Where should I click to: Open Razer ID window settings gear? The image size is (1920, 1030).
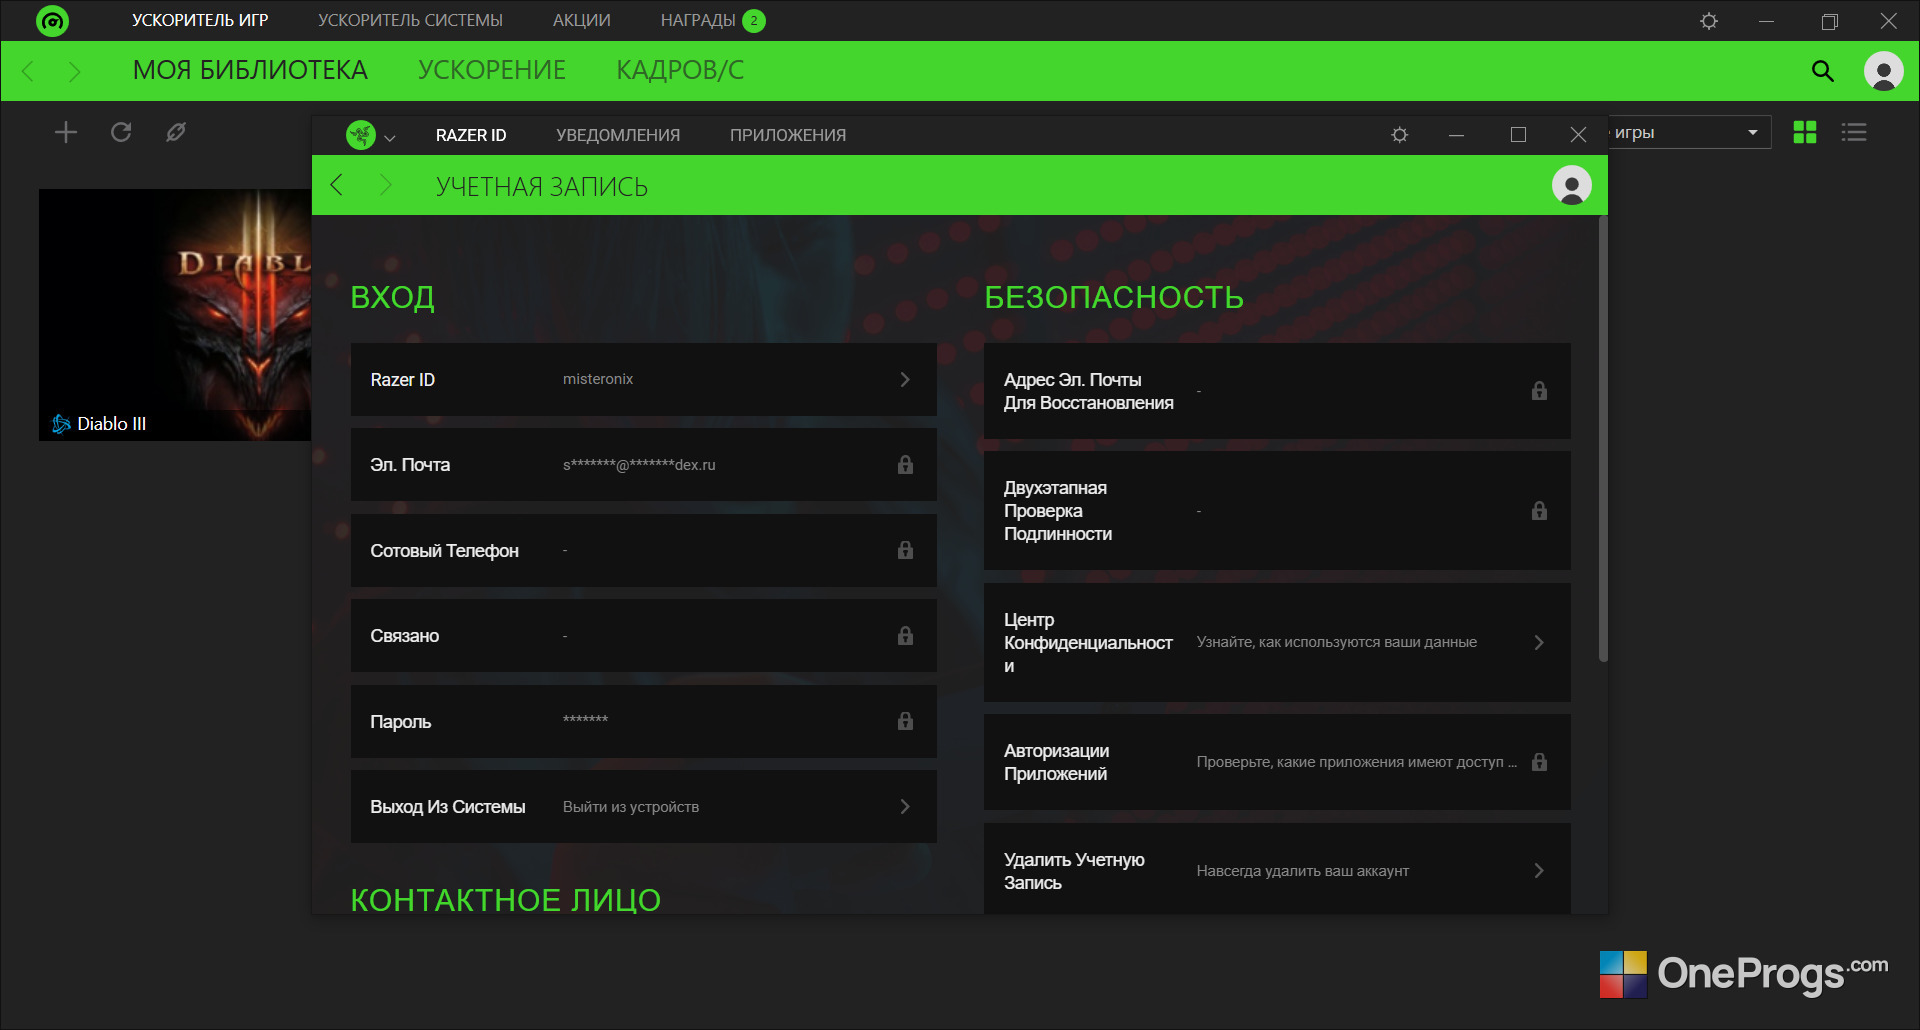pos(1400,135)
